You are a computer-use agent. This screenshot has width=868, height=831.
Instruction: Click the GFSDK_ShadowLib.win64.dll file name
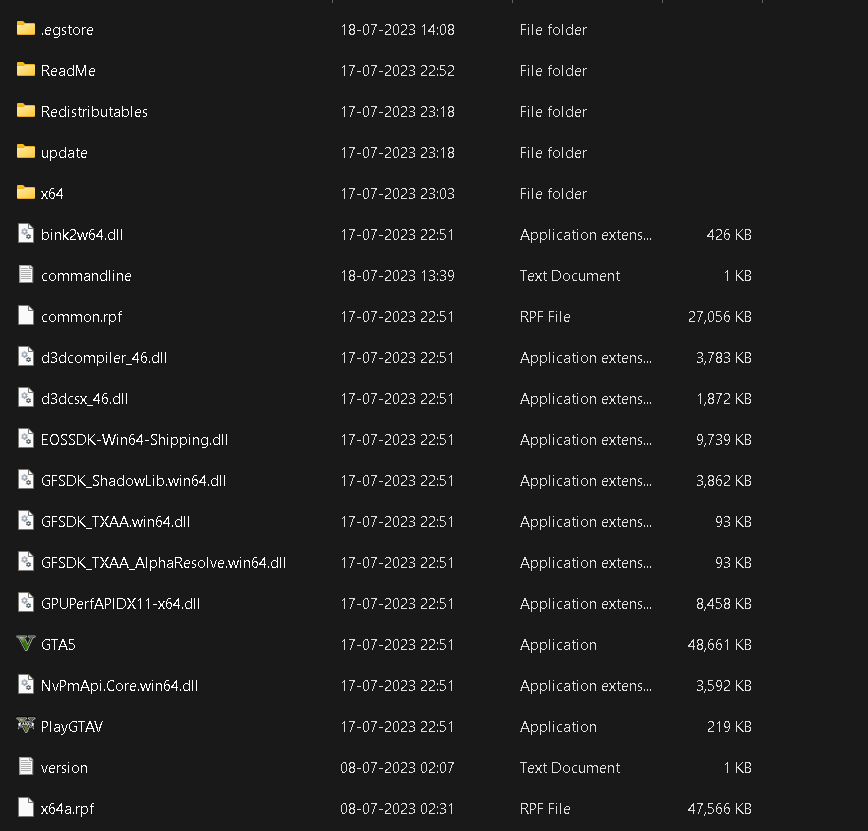133,481
